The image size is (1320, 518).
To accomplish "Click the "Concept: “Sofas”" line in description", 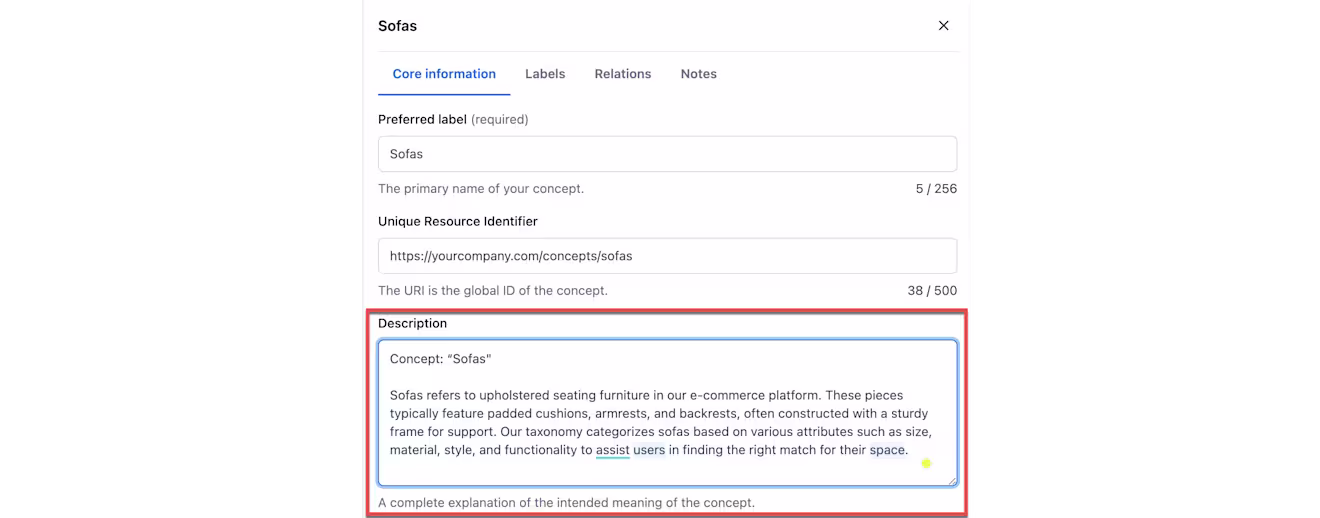I will [x=441, y=359].
